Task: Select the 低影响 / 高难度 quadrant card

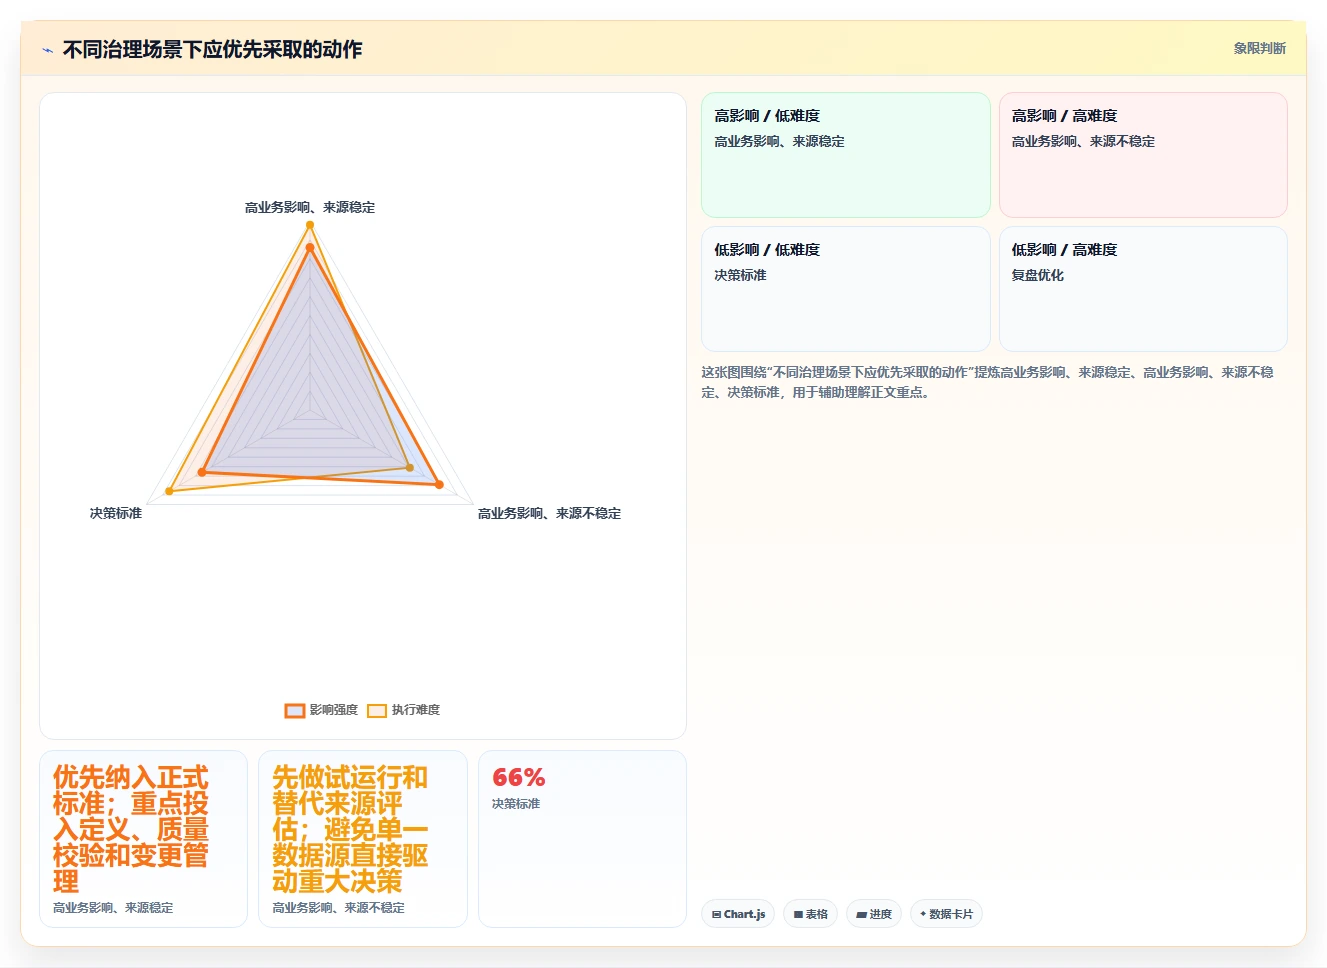Action: coord(1143,289)
